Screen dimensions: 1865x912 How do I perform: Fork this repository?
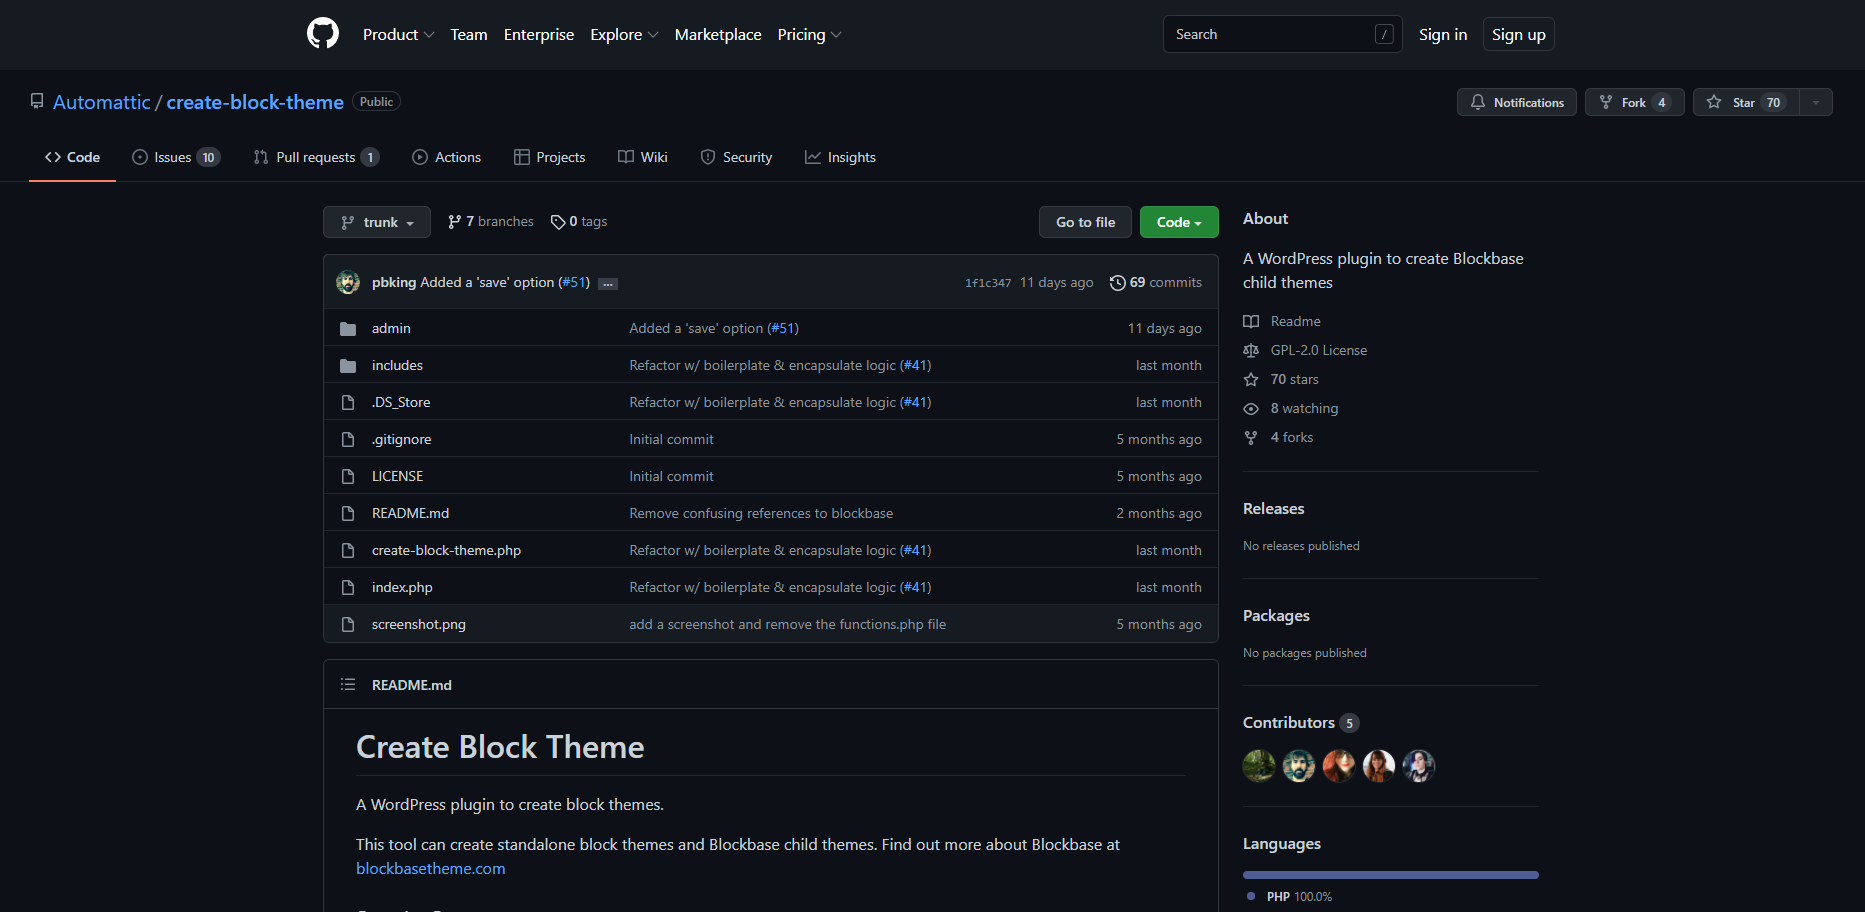pos(1635,102)
